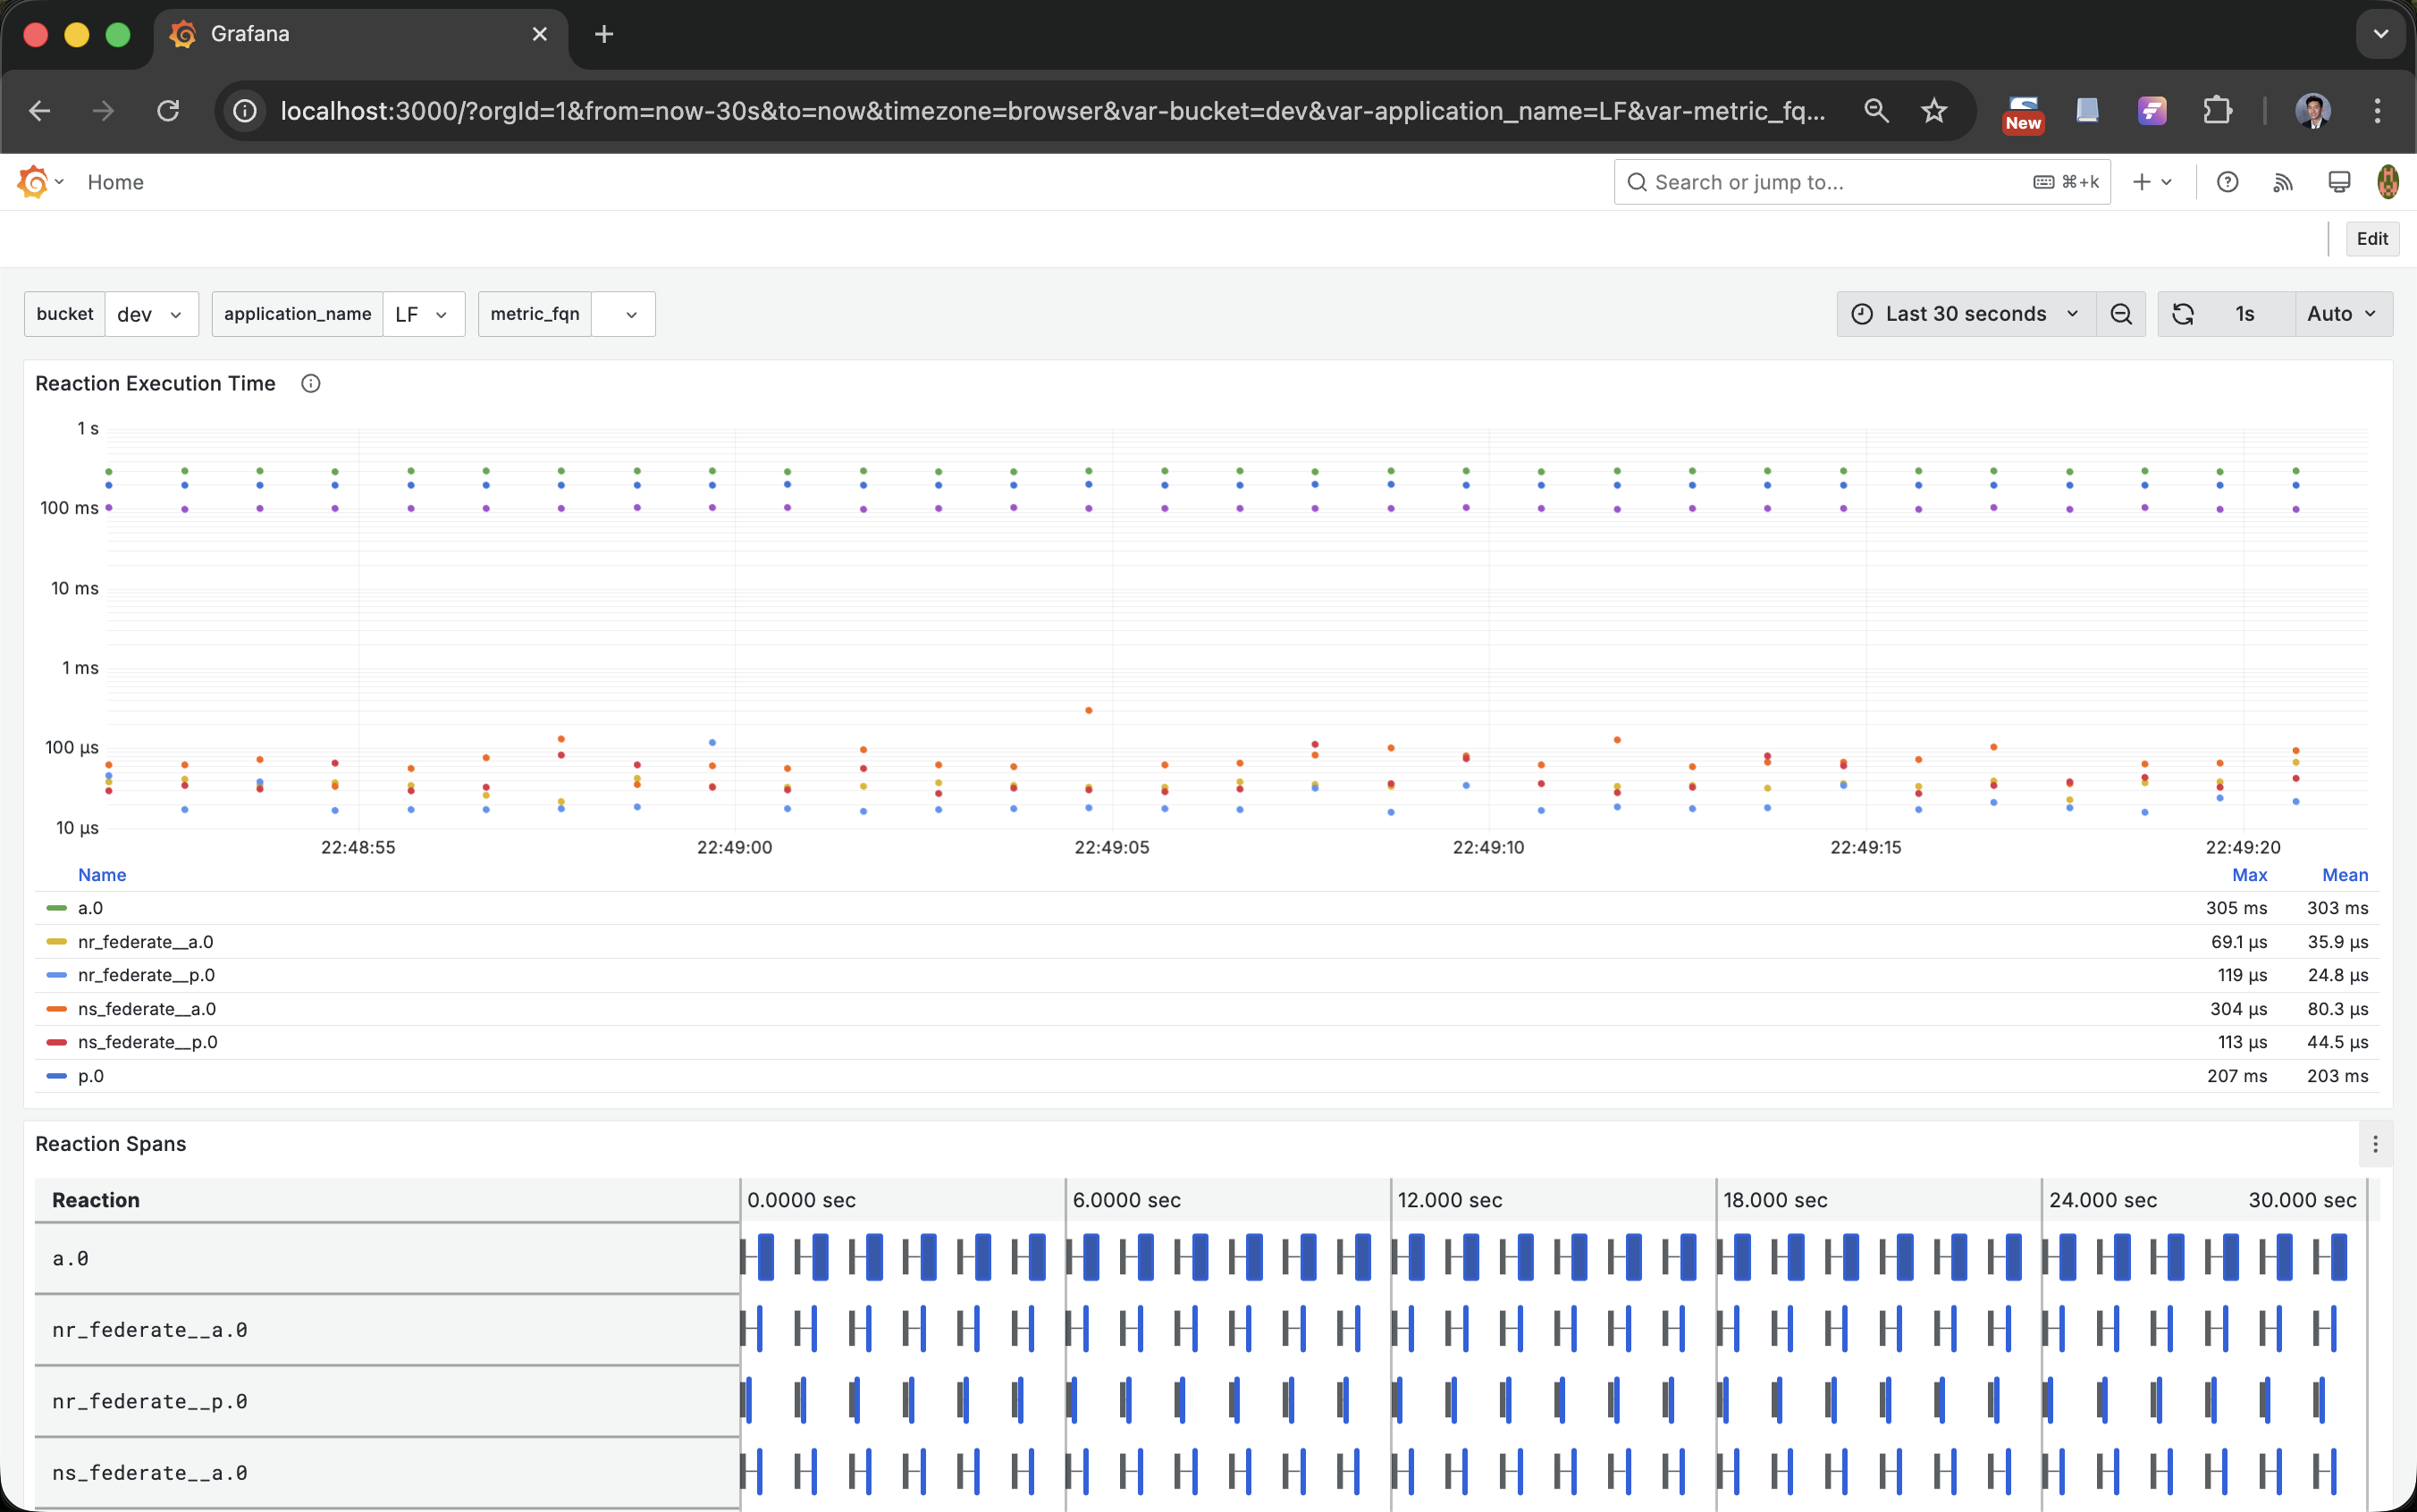Open the bucket dev dropdown
The height and width of the screenshot is (1512, 2417).
151,313
